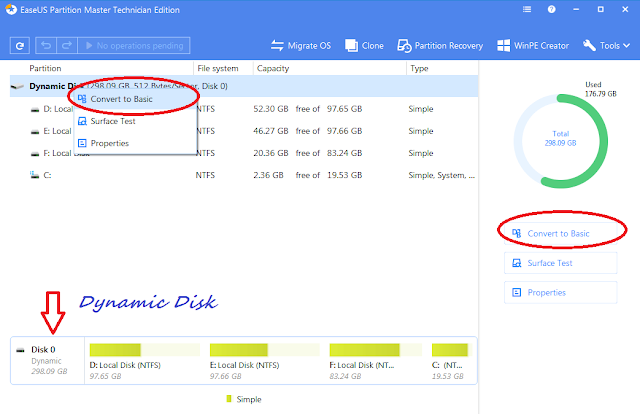Click the Simple legend color swatch

click(229, 398)
